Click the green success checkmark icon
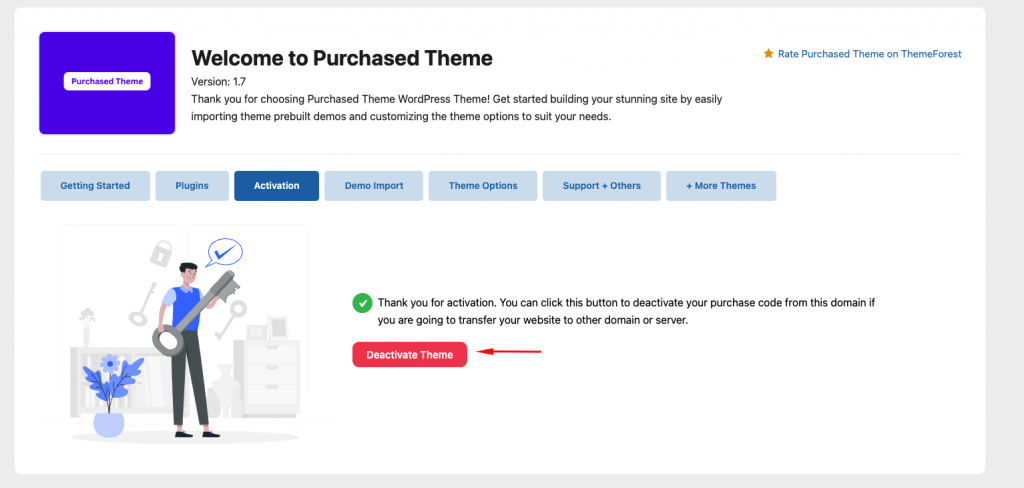The height and width of the screenshot is (488, 1024). click(361, 303)
